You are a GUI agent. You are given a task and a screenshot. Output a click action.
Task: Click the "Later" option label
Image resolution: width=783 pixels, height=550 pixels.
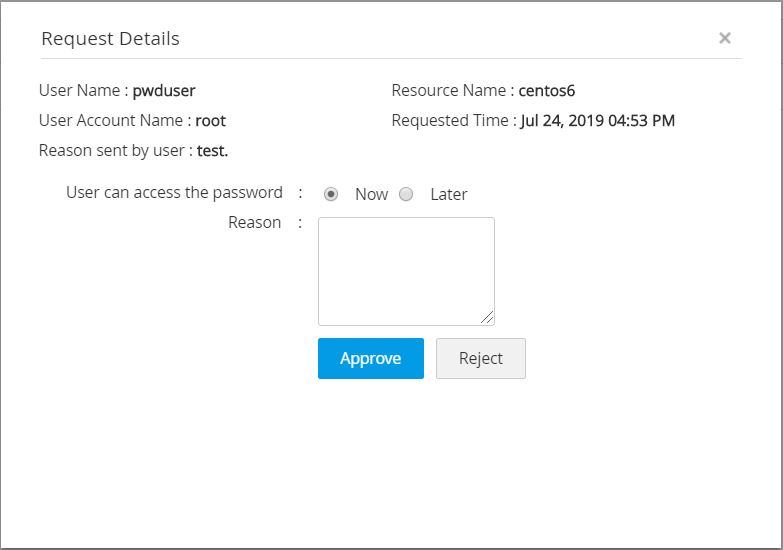click(x=448, y=194)
